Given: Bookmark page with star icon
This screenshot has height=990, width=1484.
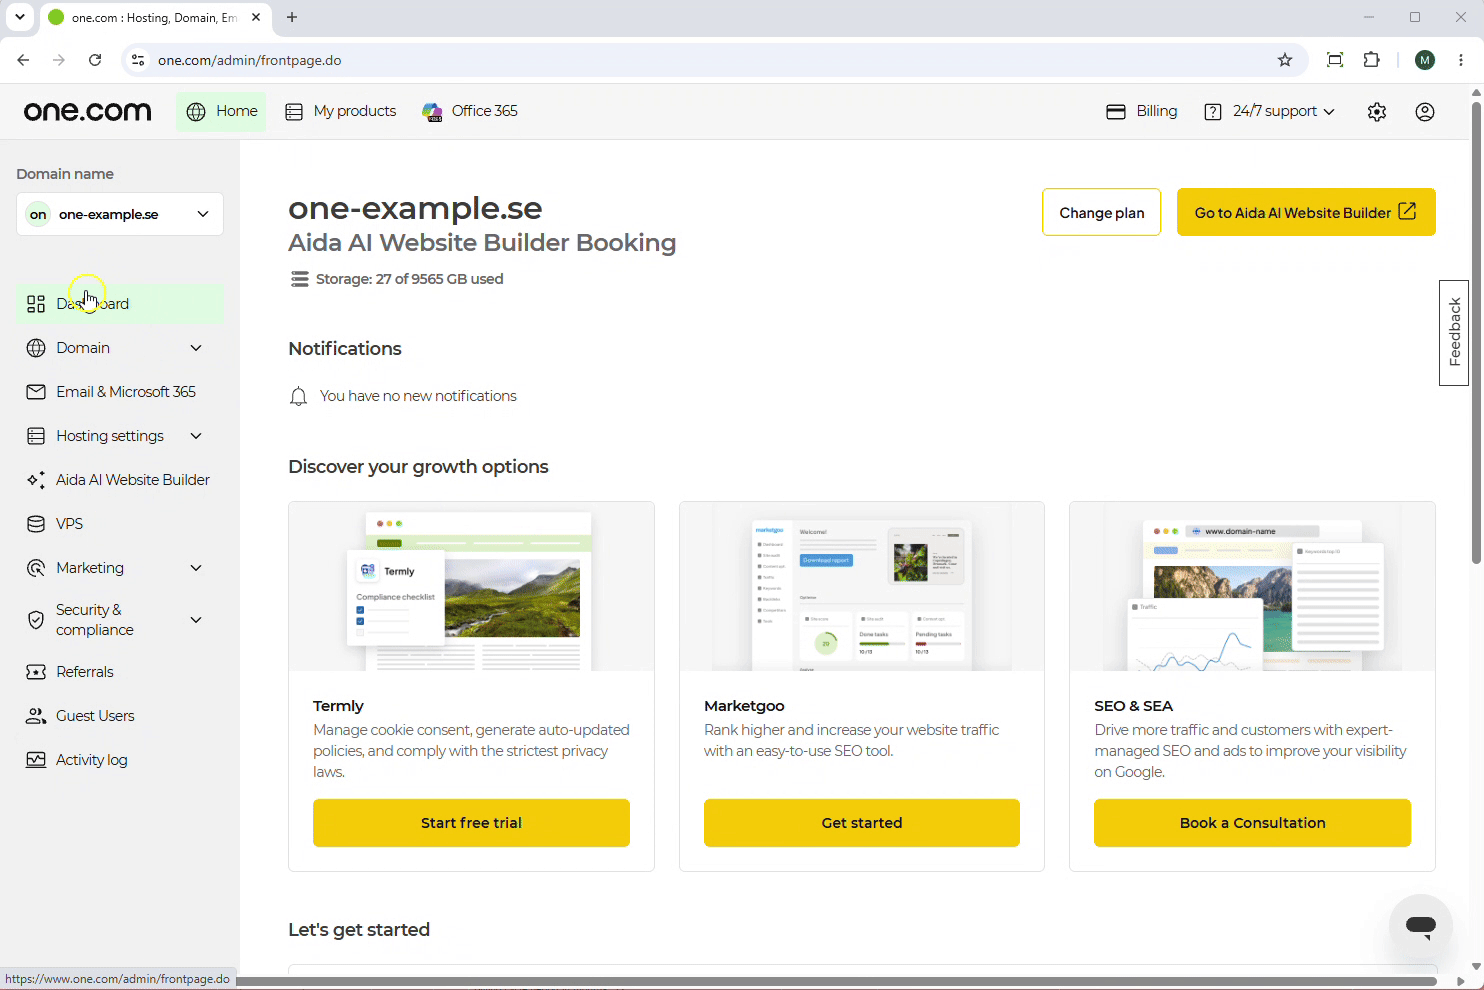Looking at the screenshot, I should pos(1285,60).
